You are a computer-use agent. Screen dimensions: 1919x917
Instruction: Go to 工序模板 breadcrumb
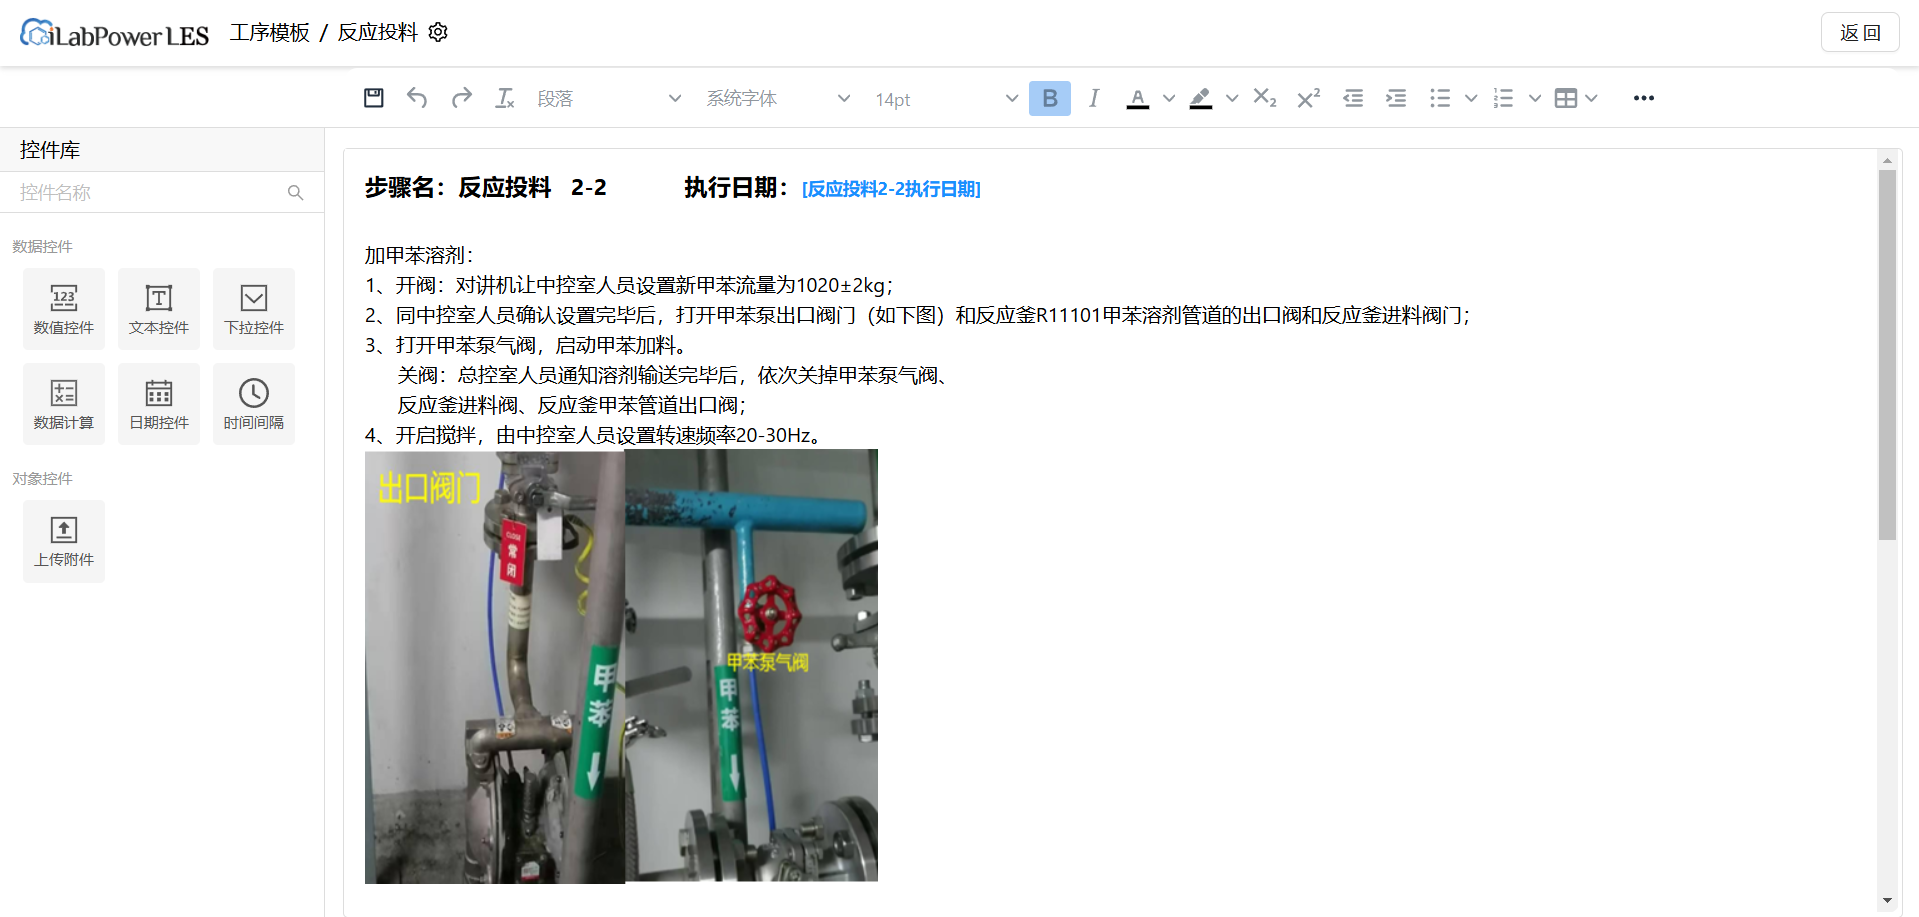270,32
